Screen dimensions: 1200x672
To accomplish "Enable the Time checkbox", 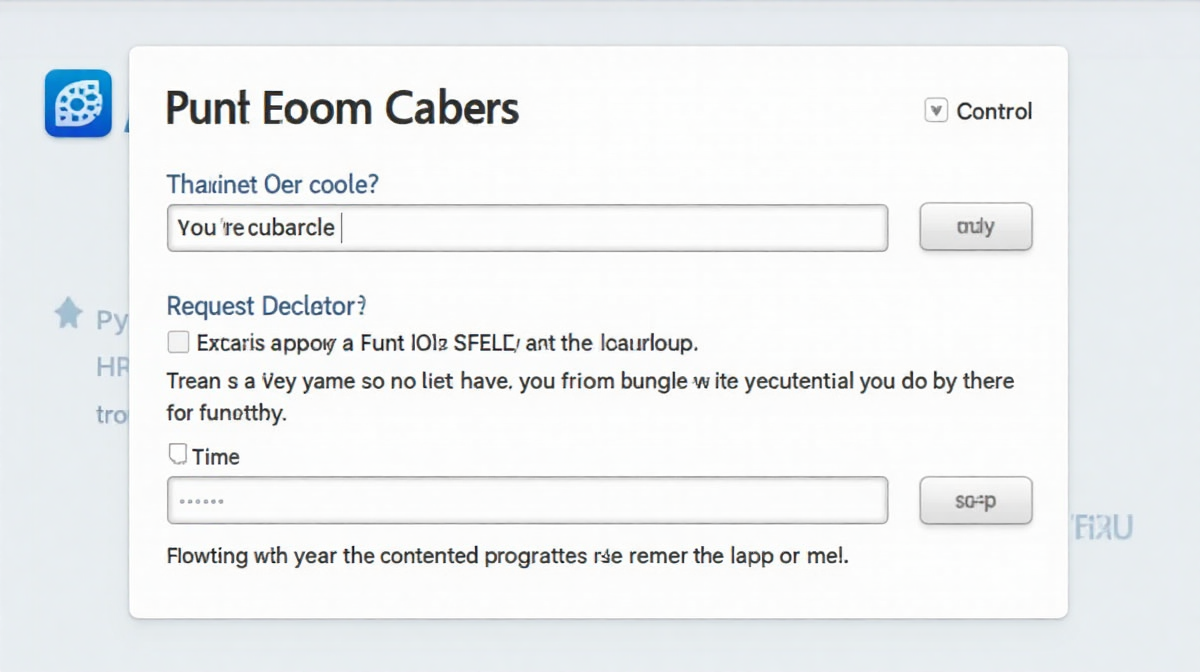I will 178,455.
